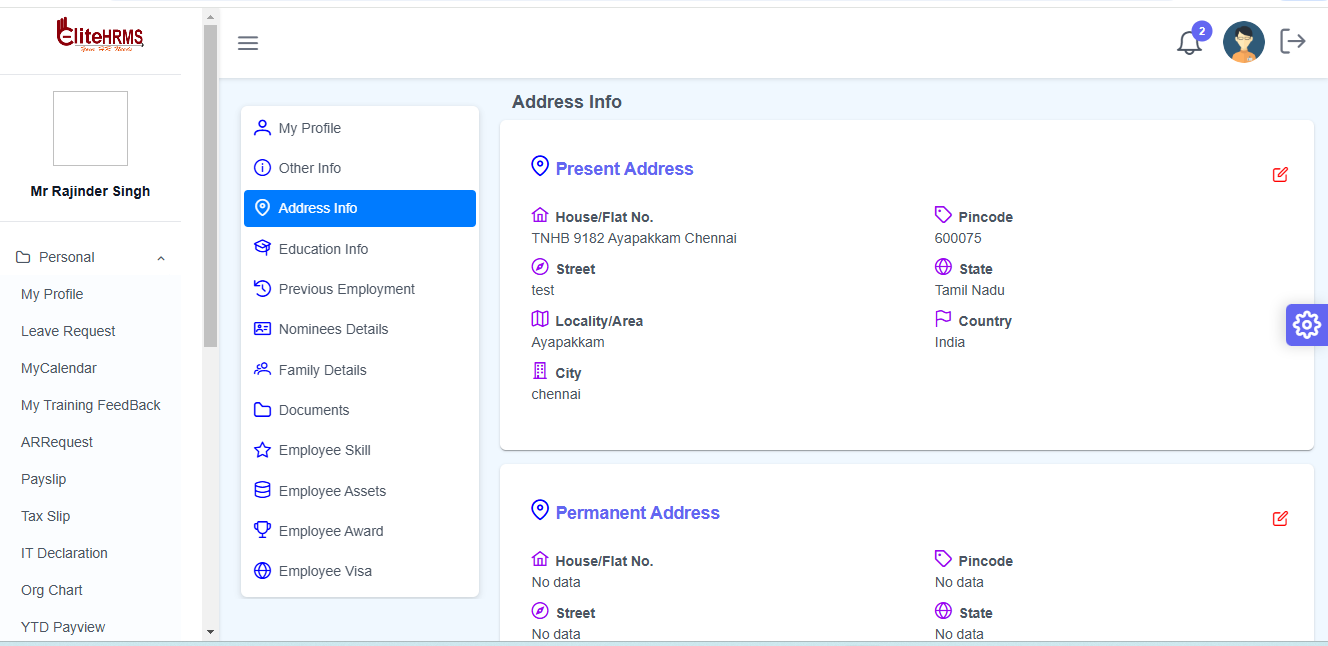Edit the Present Address section
This screenshot has width=1328, height=646.
[1280, 175]
